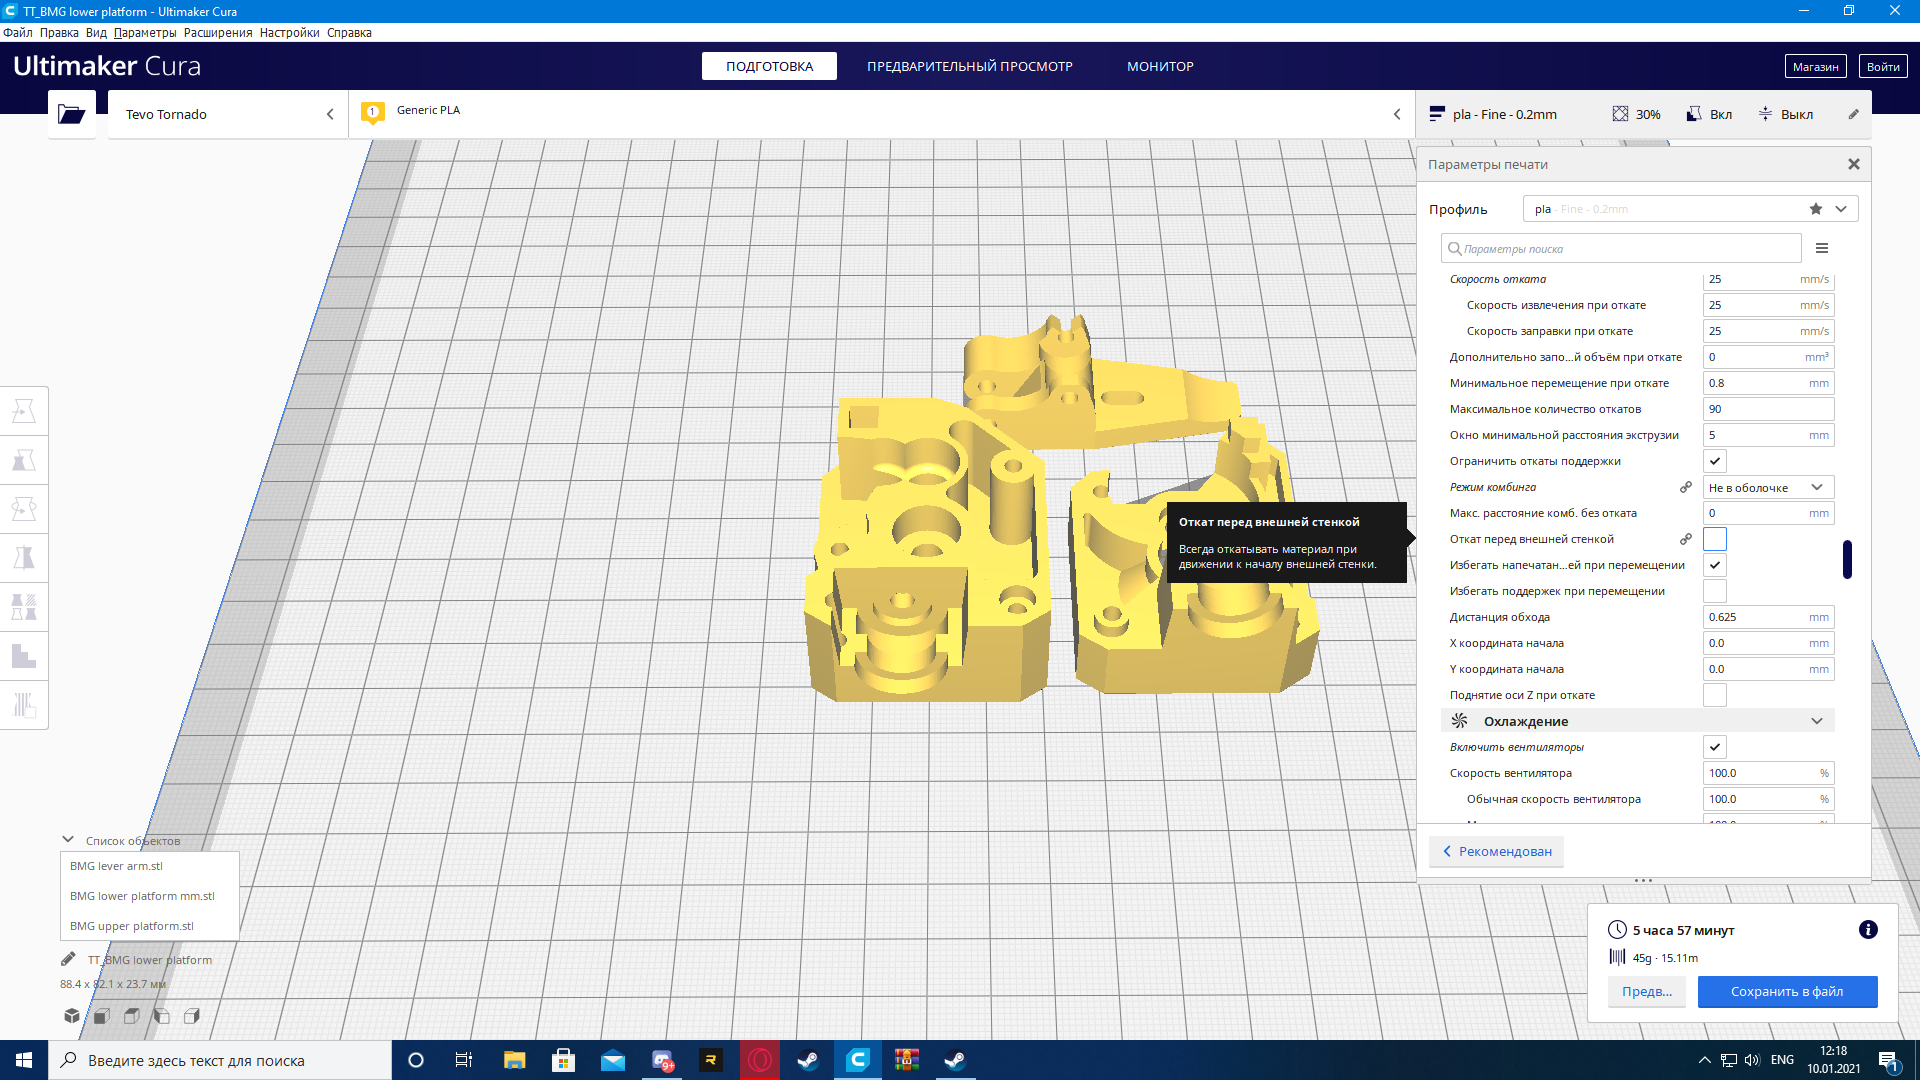Open the 'Расширения' menu
The height and width of the screenshot is (1080, 1920).
pos(217,33)
